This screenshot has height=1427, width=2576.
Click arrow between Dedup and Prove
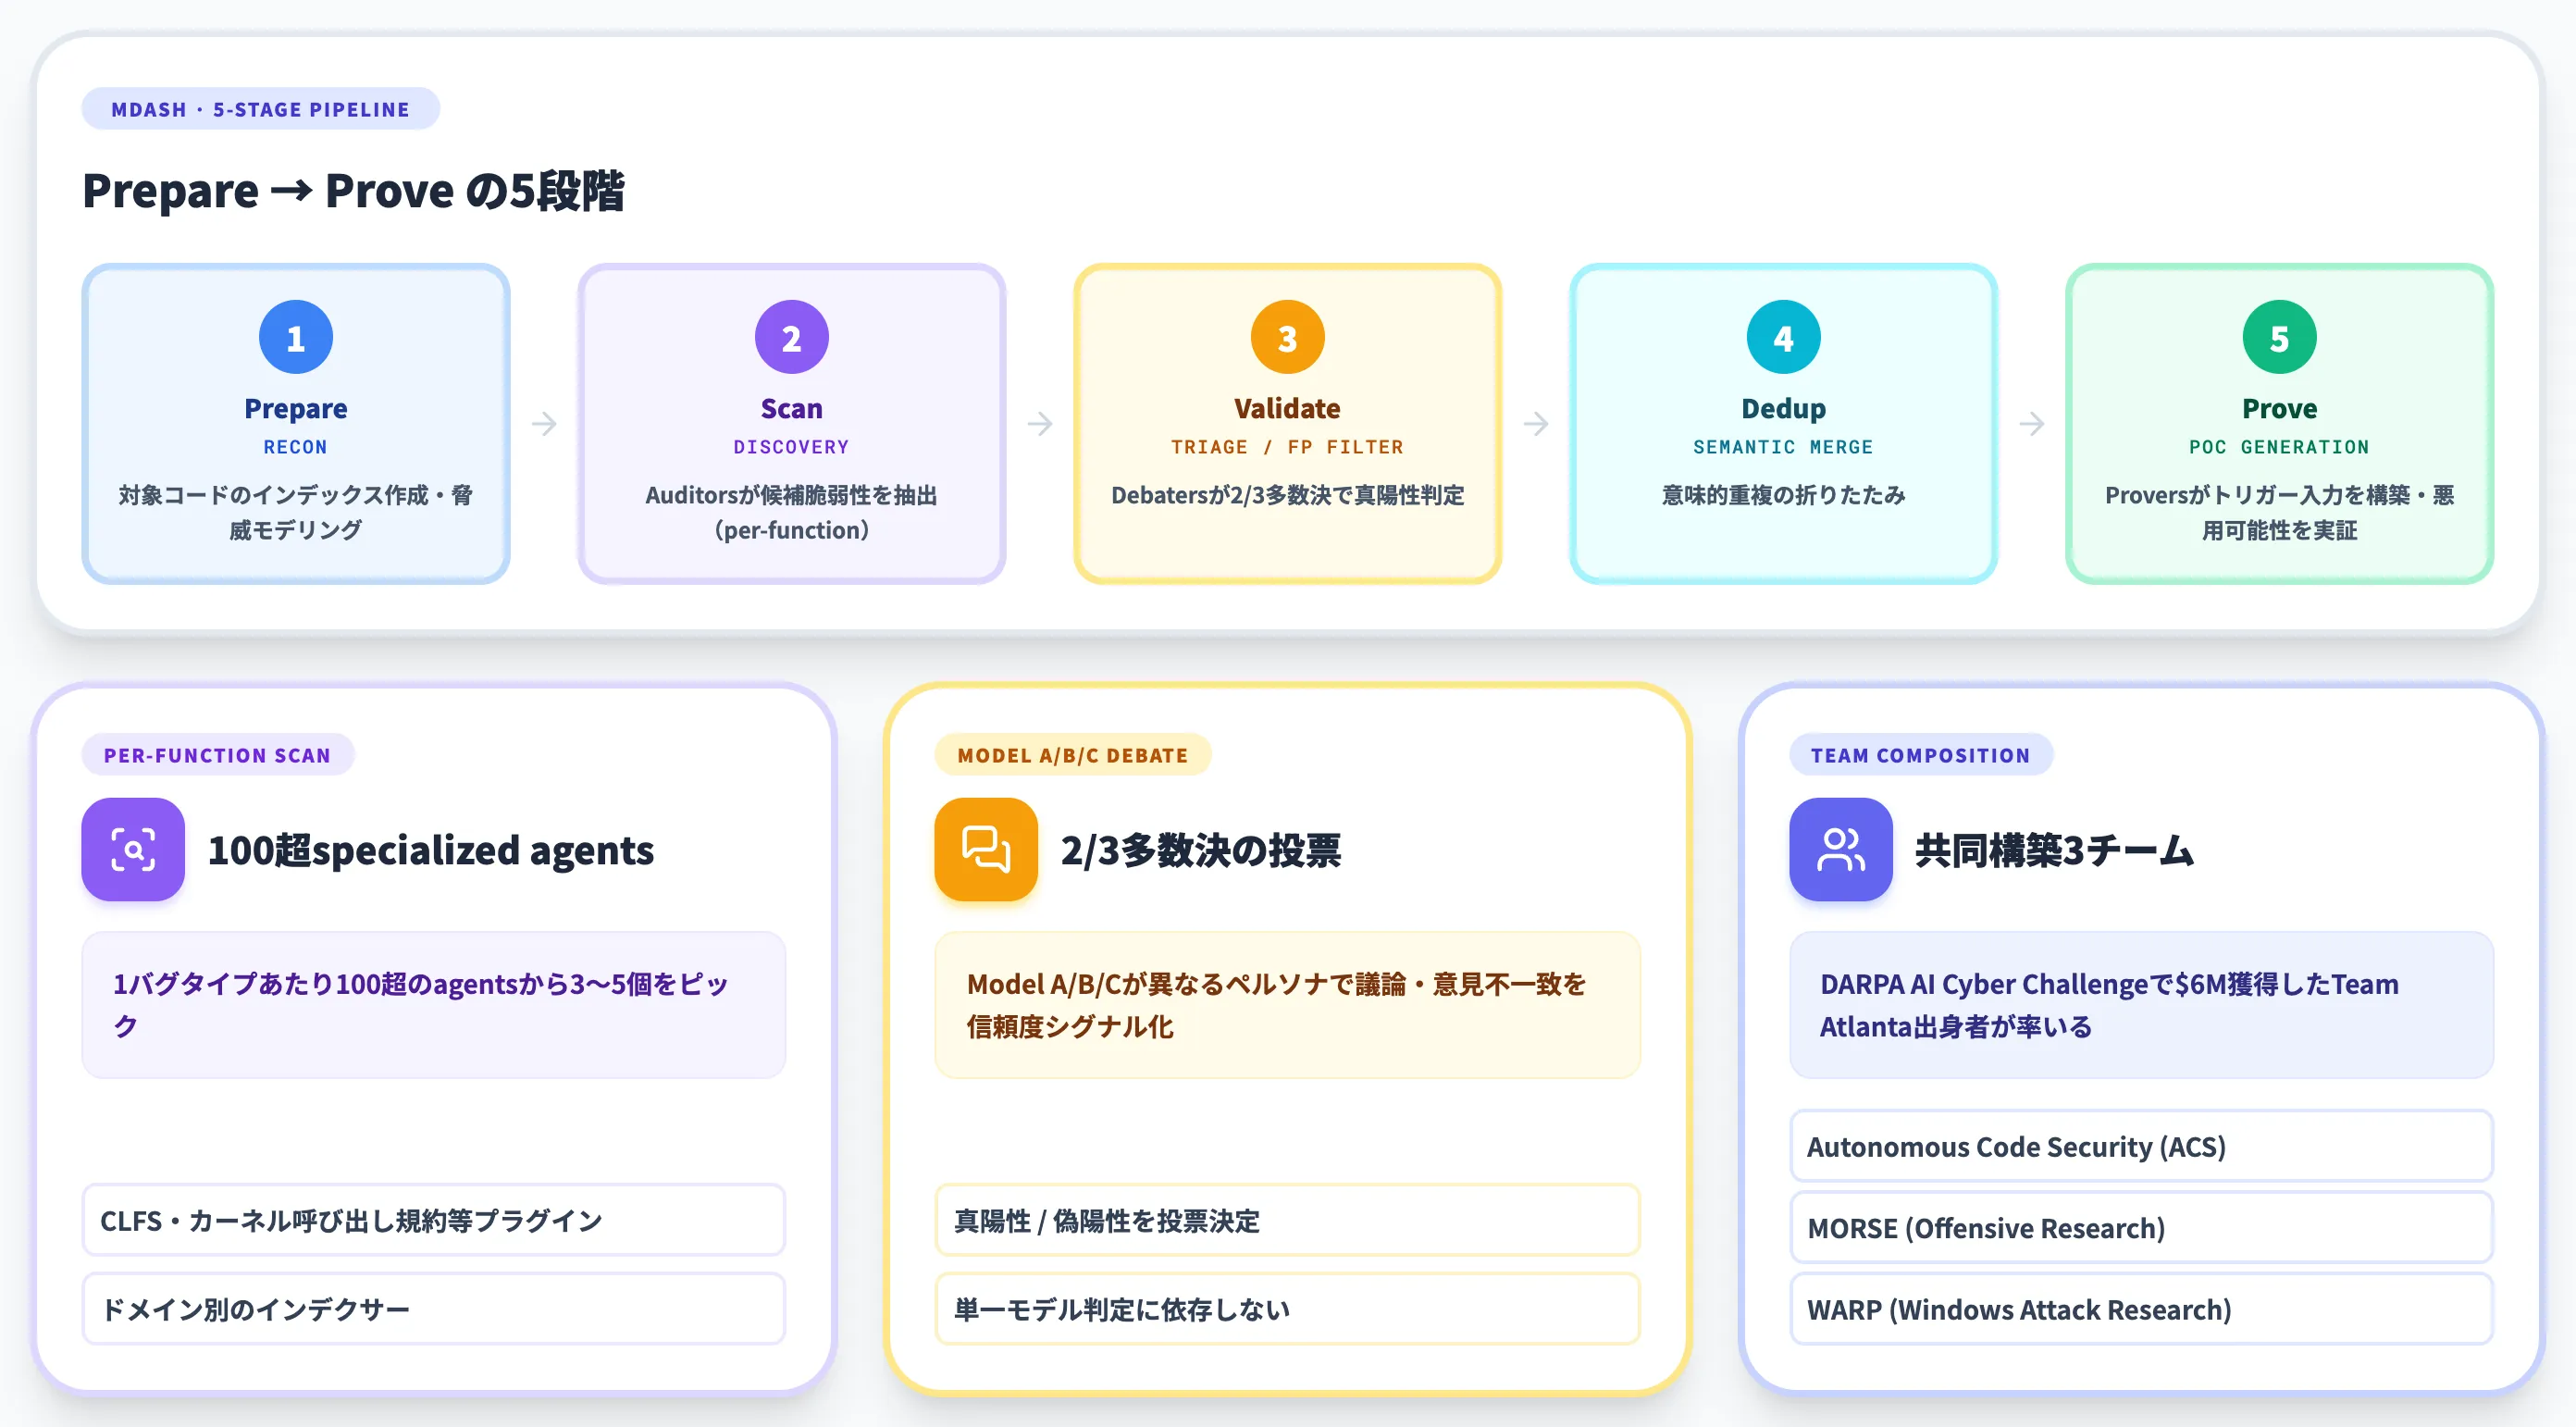pos(2032,424)
